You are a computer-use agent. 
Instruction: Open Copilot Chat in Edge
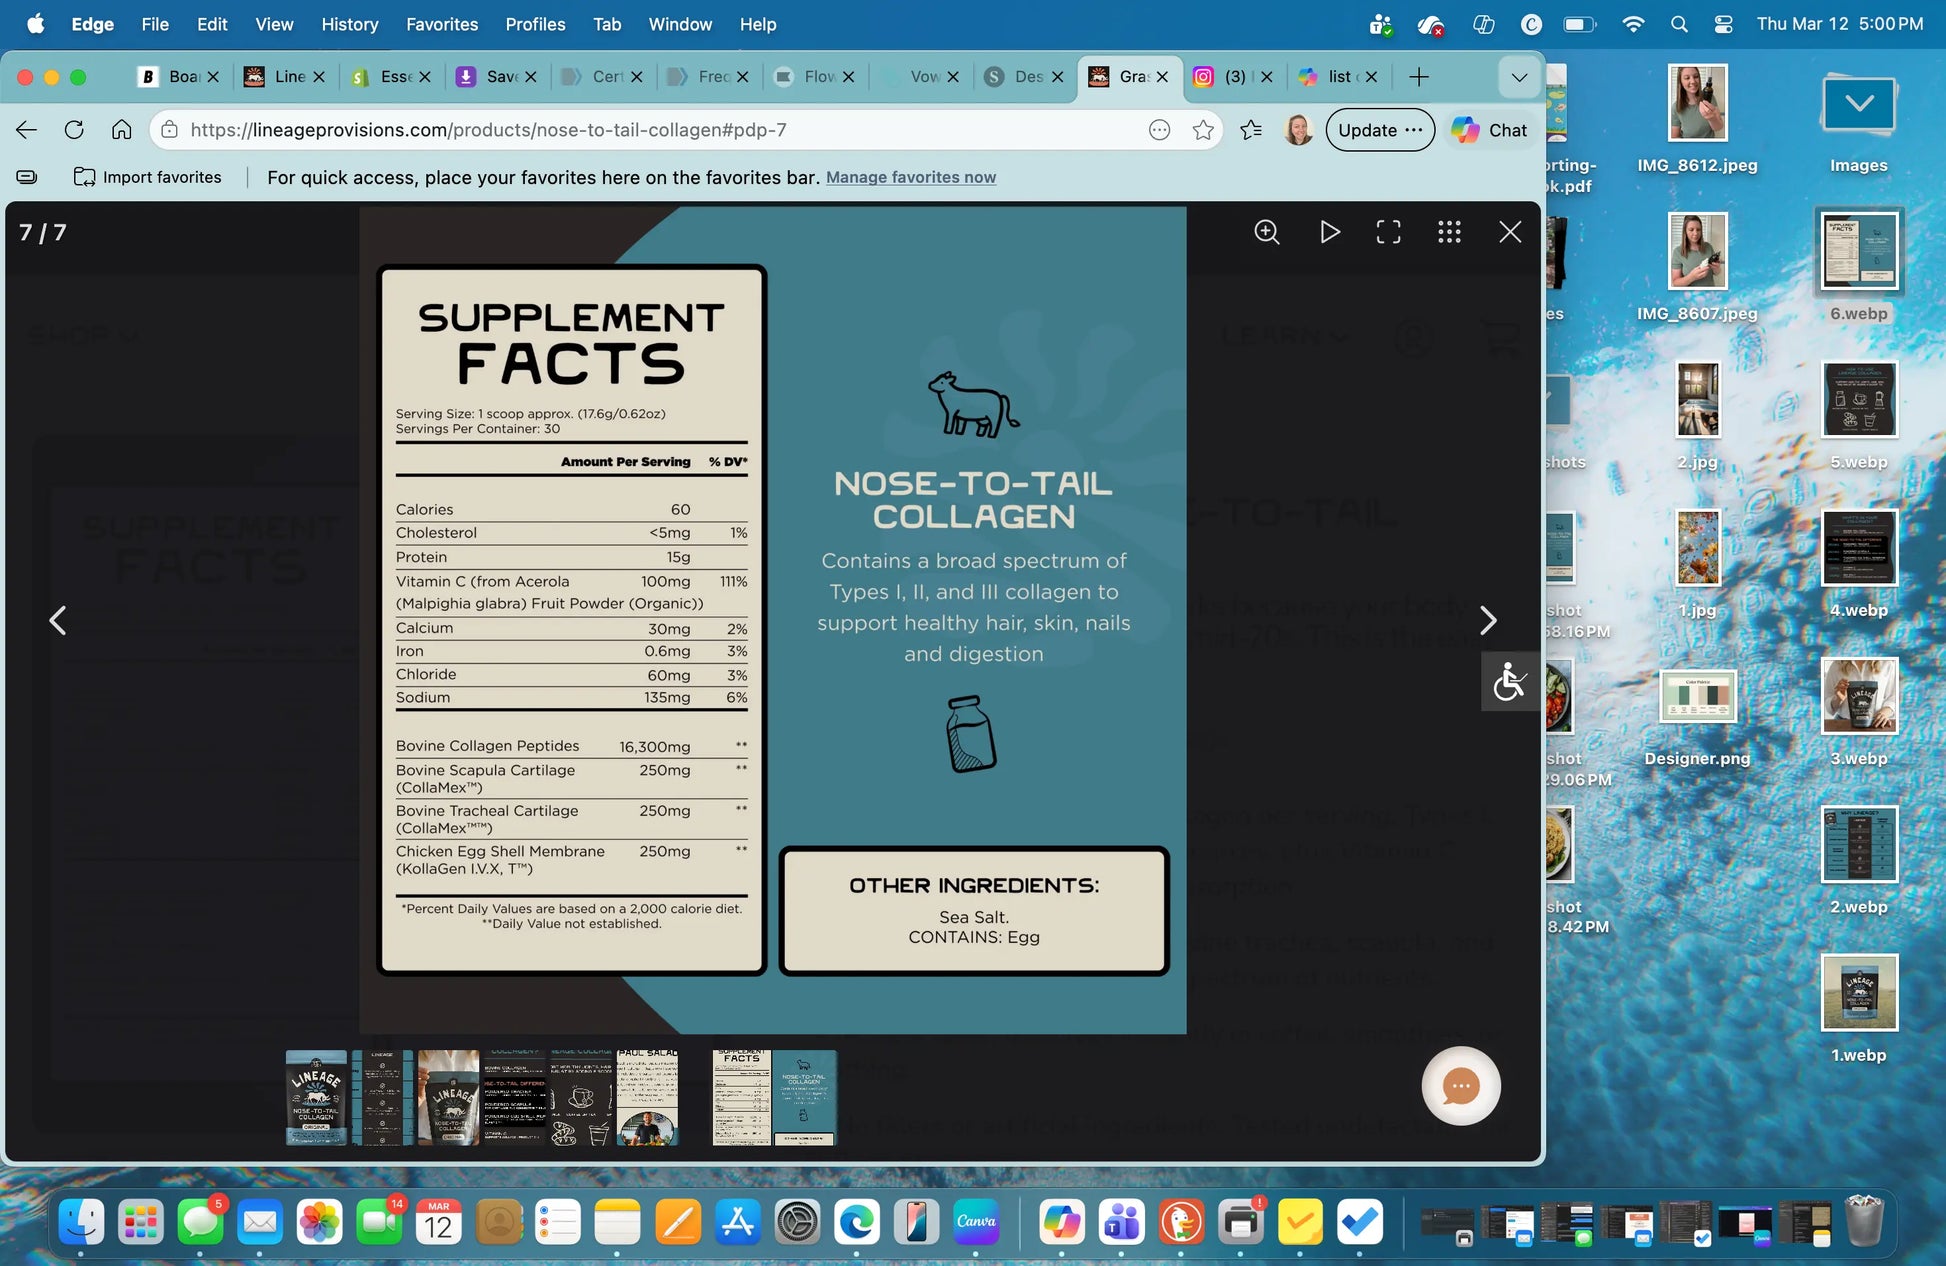coord(1490,130)
